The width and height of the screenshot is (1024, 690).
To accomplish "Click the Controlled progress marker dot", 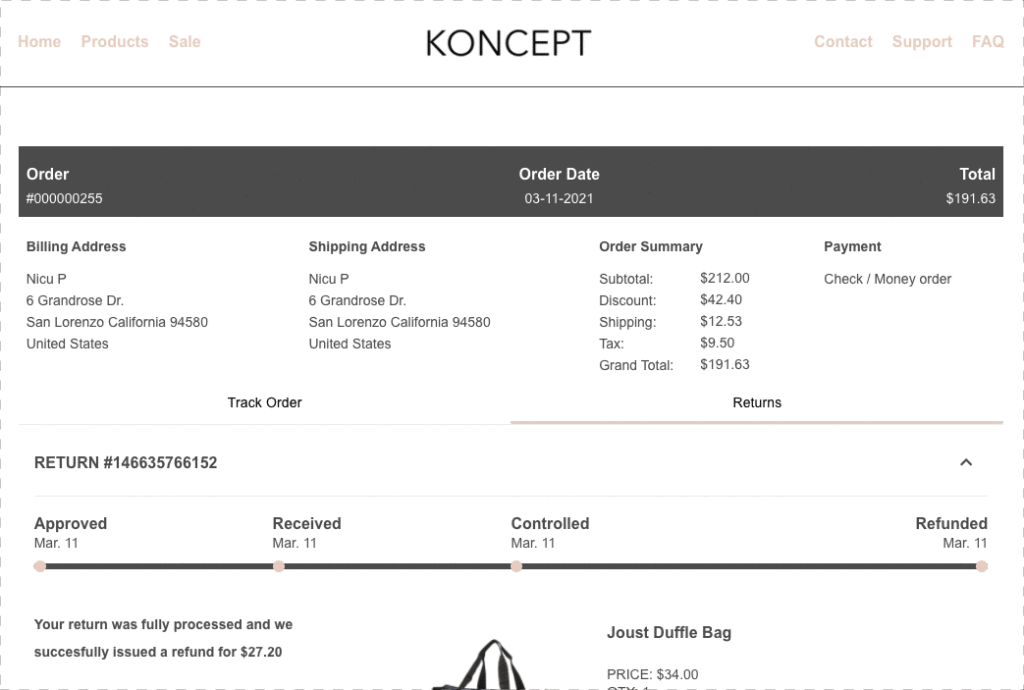I will tap(517, 566).
